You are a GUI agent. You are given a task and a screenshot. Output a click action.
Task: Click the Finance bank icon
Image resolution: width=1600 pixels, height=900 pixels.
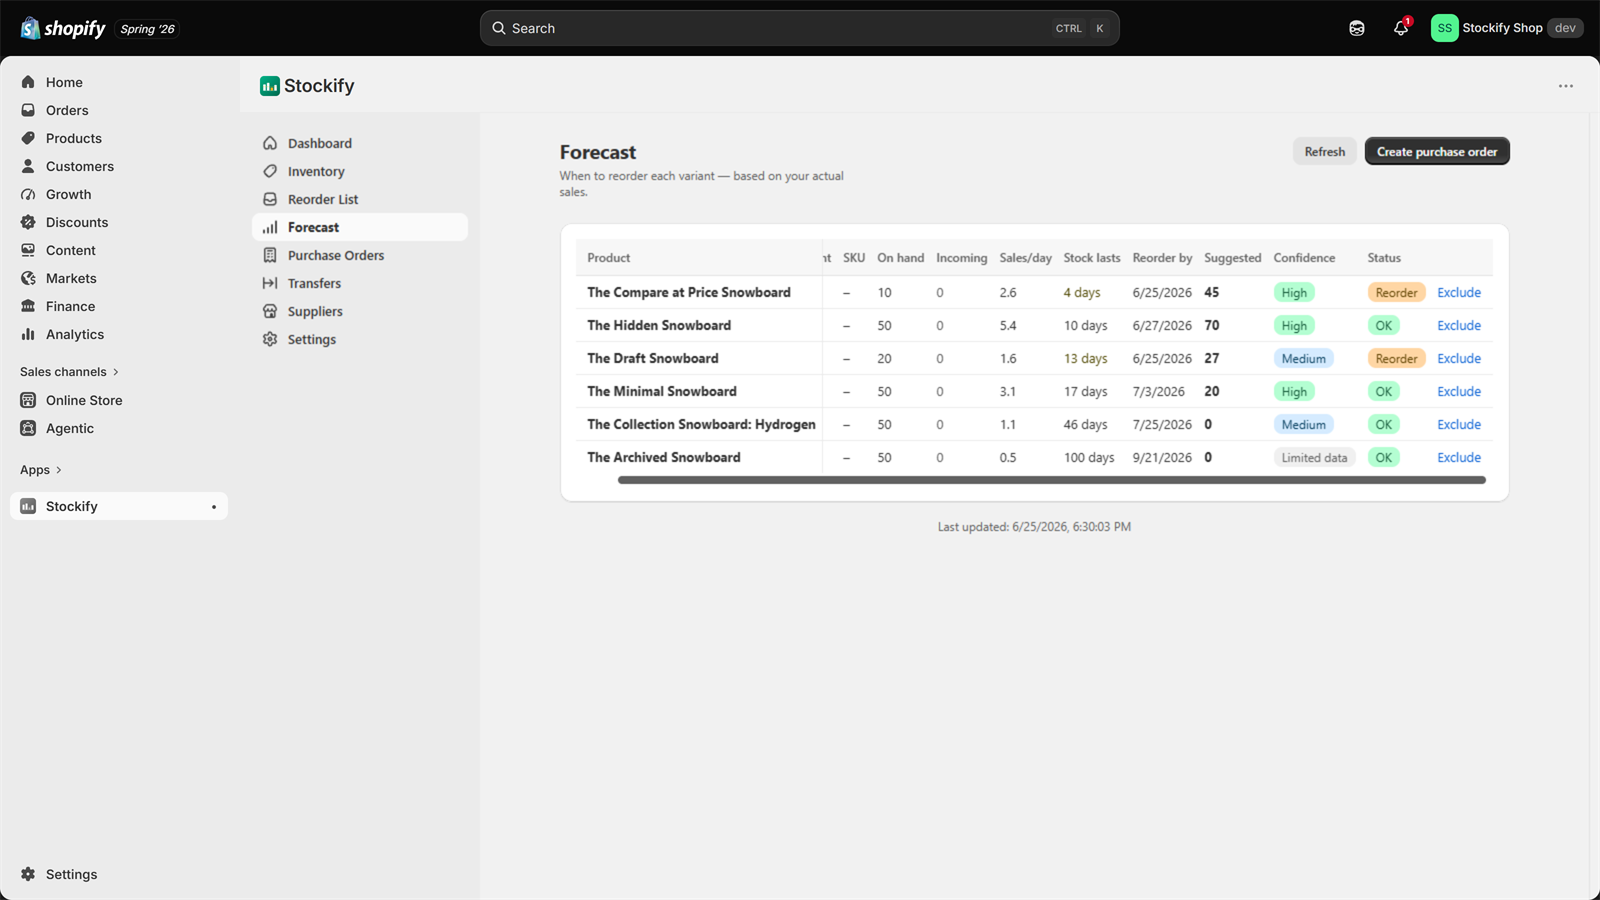pos(28,306)
